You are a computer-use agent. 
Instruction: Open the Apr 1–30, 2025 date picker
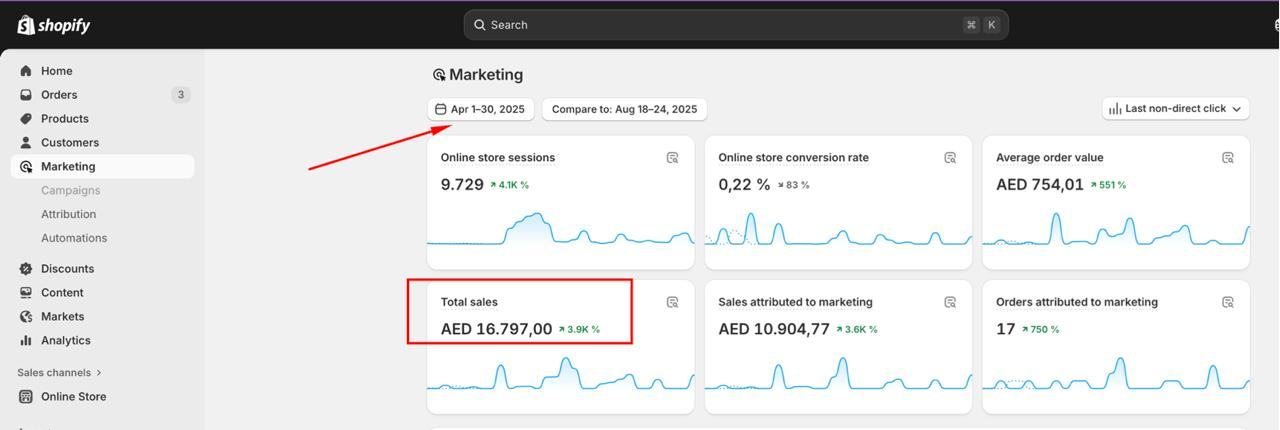click(x=481, y=109)
